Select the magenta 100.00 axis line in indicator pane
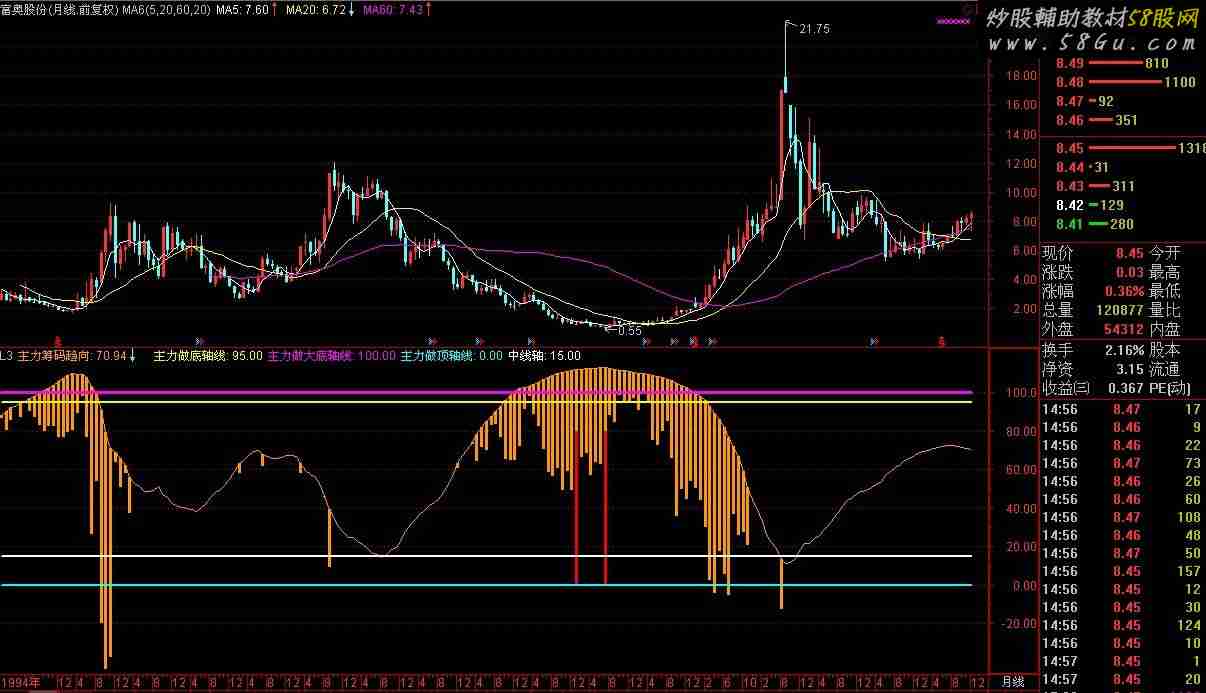 pyautogui.click(x=486, y=393)
